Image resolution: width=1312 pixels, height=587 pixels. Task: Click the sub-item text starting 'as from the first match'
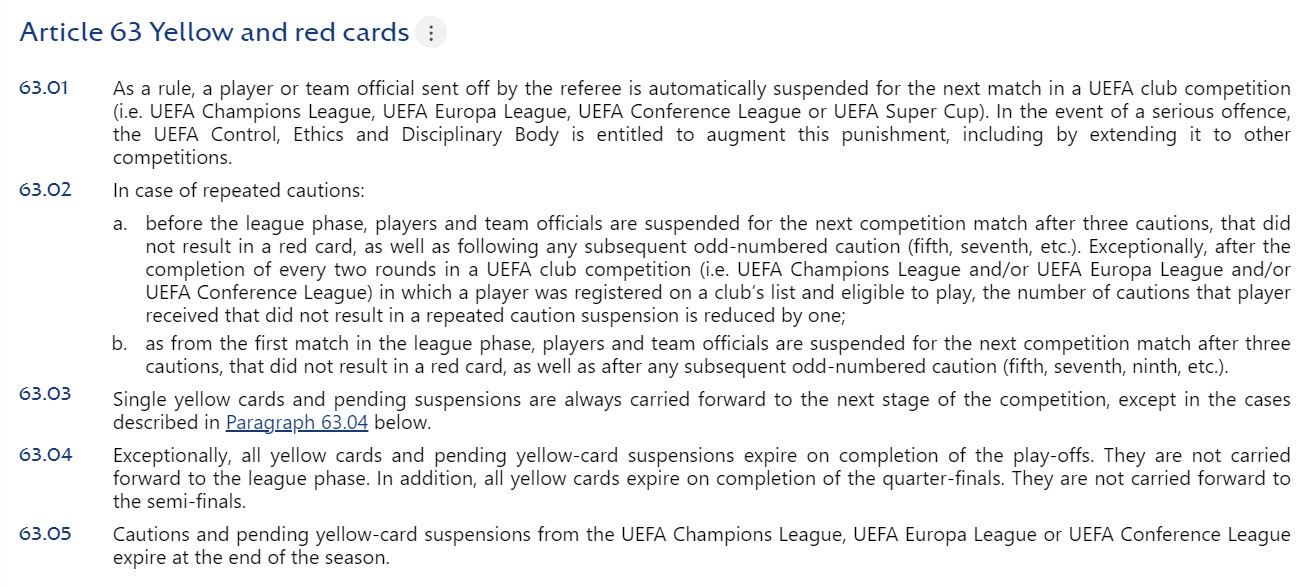click(x=717, y=355)
